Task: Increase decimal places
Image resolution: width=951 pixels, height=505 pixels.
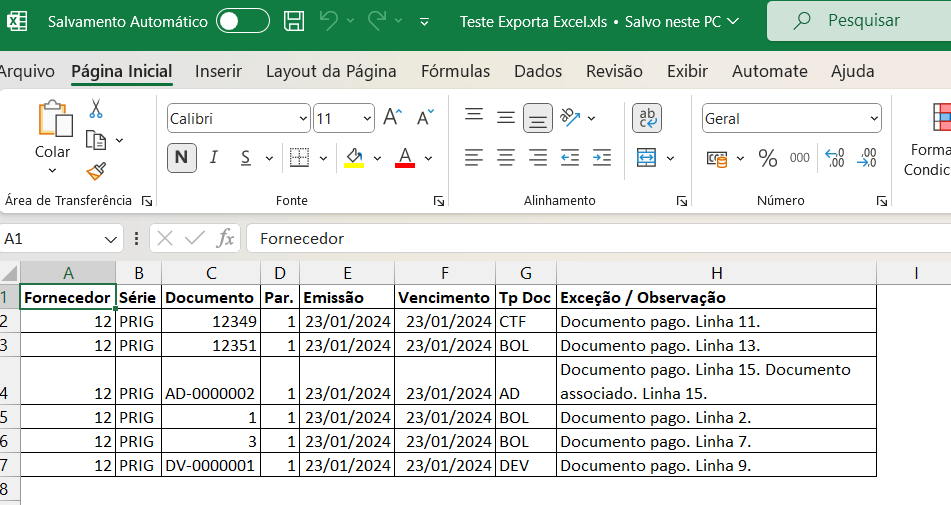Action: pyautogui.click(x=835, y=158)
